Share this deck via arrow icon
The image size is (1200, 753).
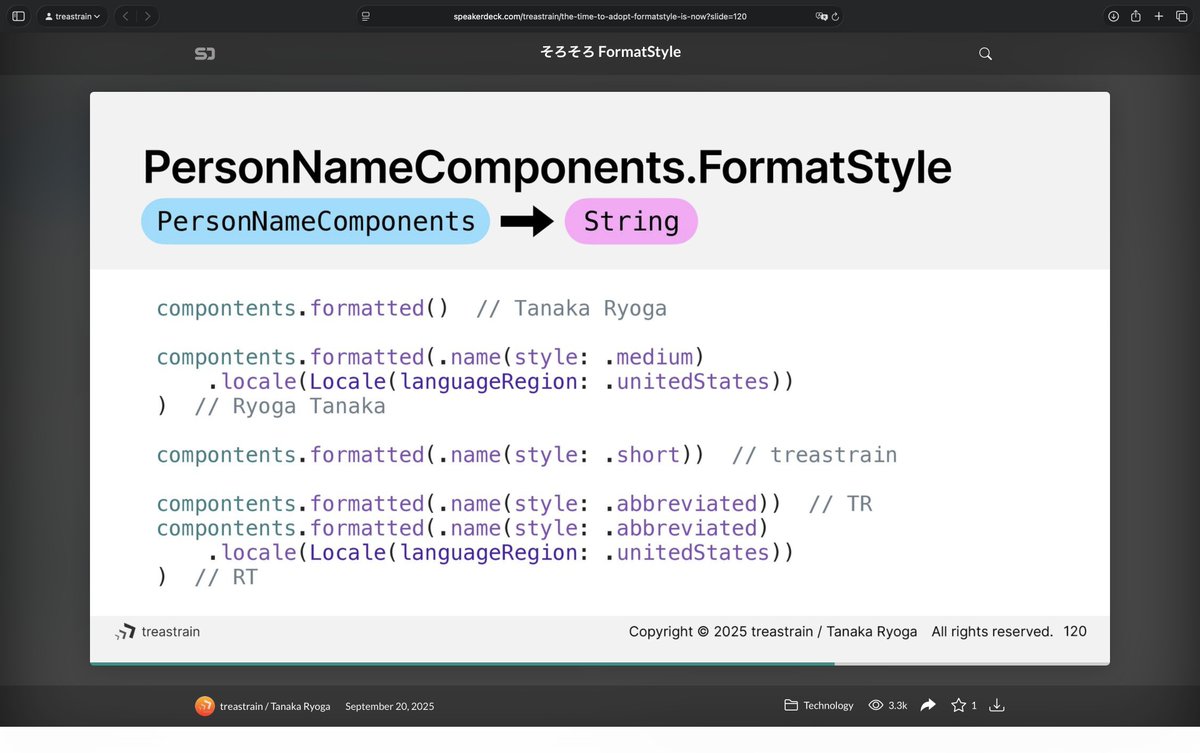(x=927, y=705)
